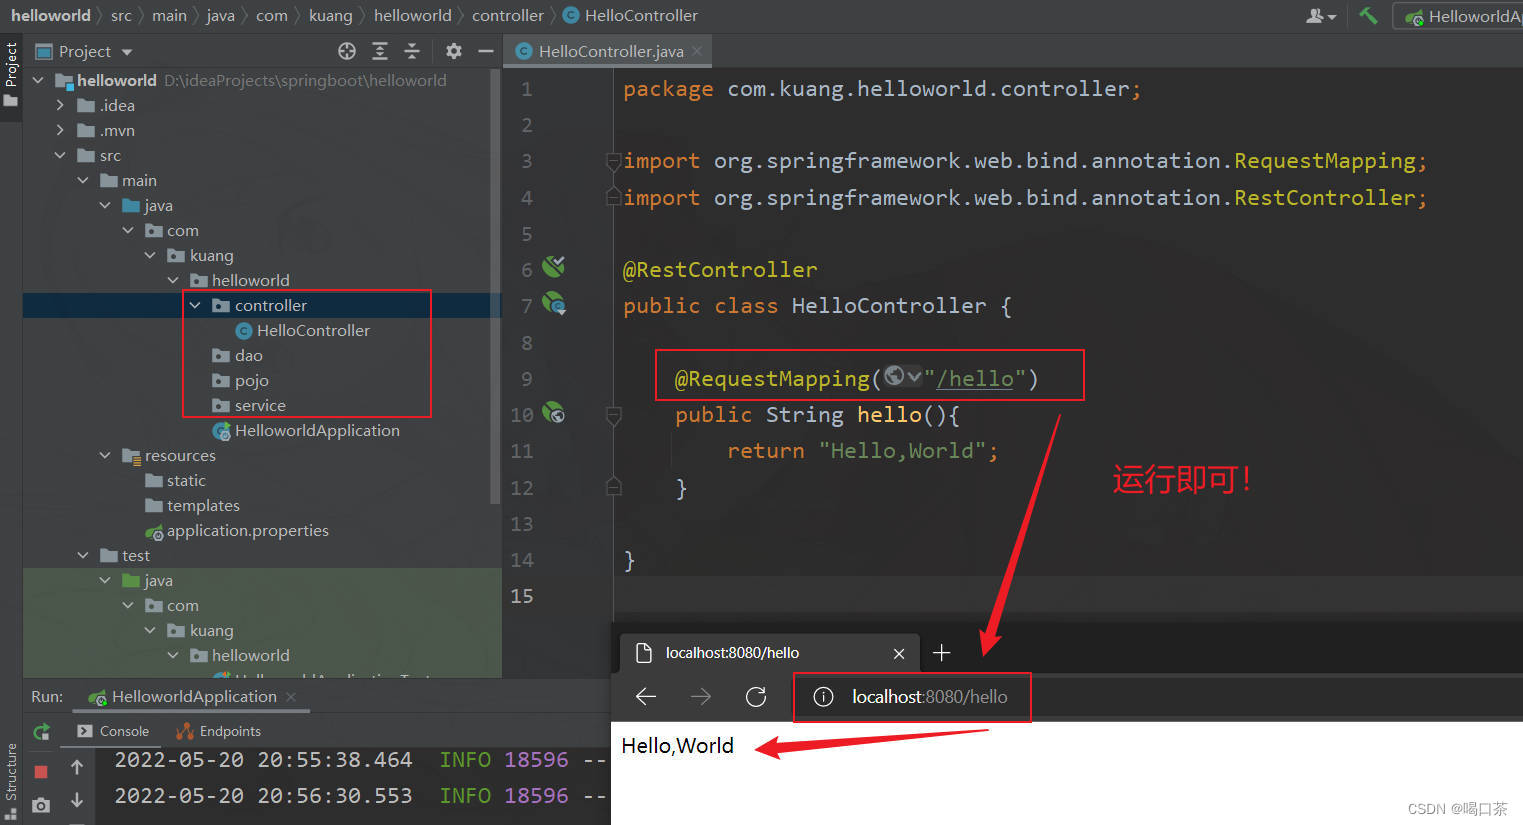Screen dimensions: 1523x825
Task: Select the application.properties file
Action: point(237,530)
